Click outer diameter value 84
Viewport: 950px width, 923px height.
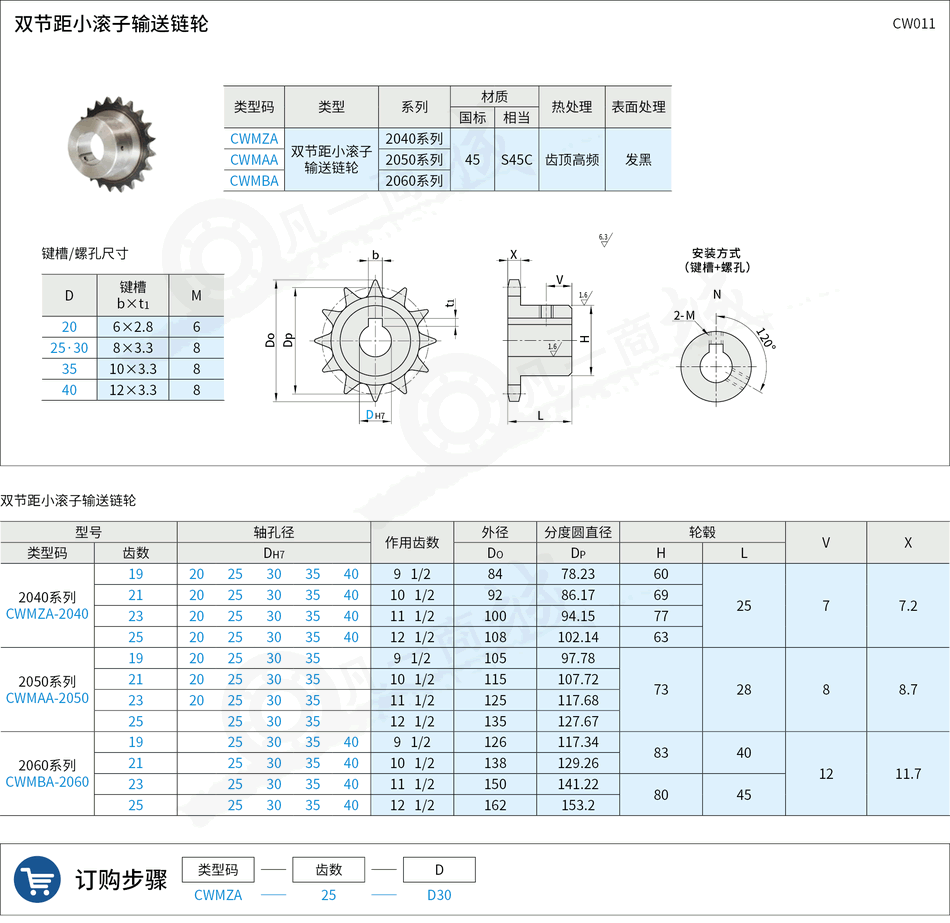pyautogui.click(x=495, y=574)
